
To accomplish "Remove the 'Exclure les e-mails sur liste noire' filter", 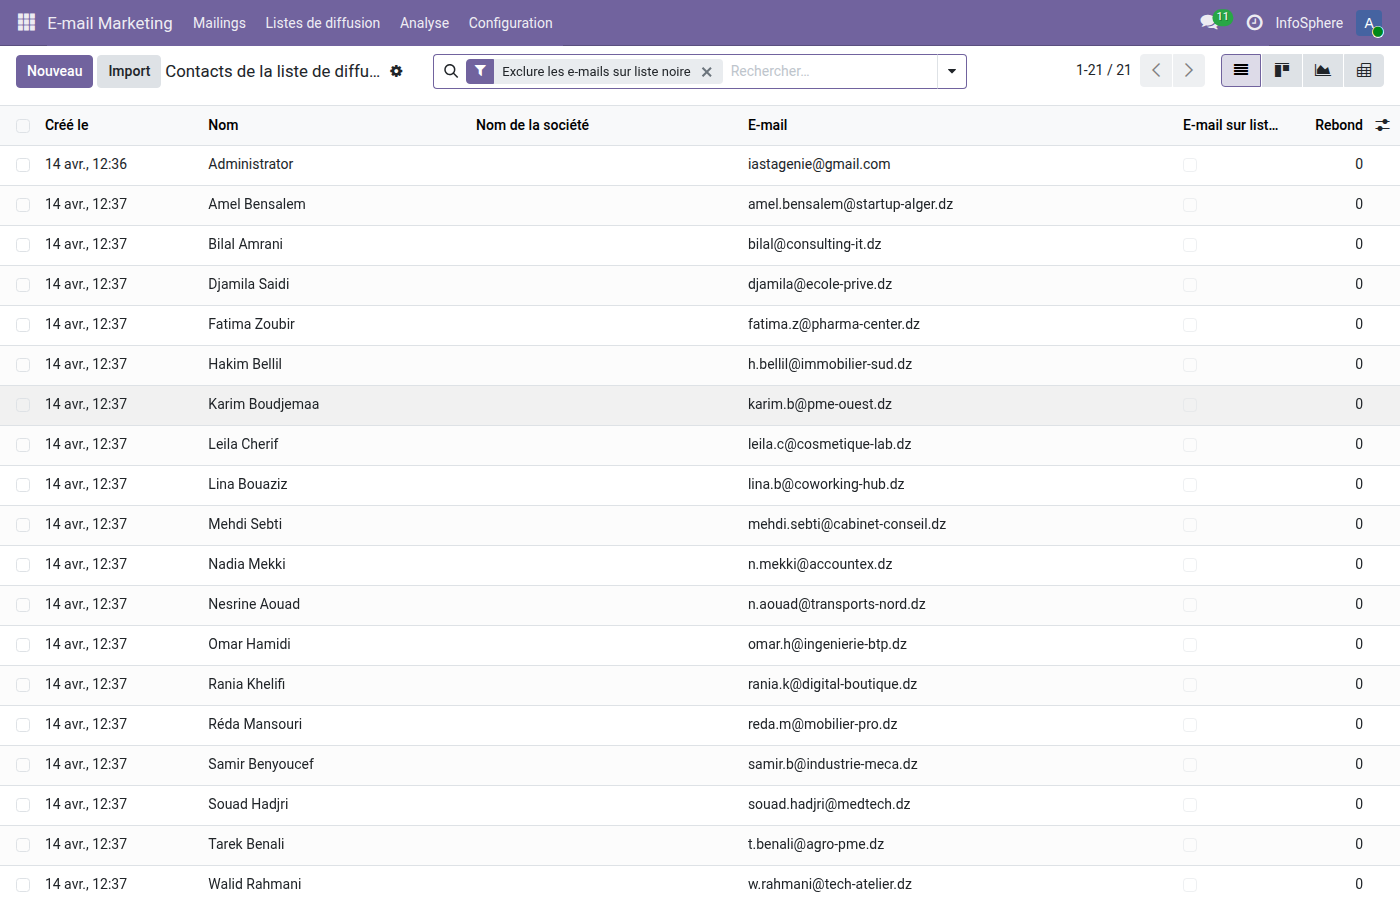I will (707, 71).
